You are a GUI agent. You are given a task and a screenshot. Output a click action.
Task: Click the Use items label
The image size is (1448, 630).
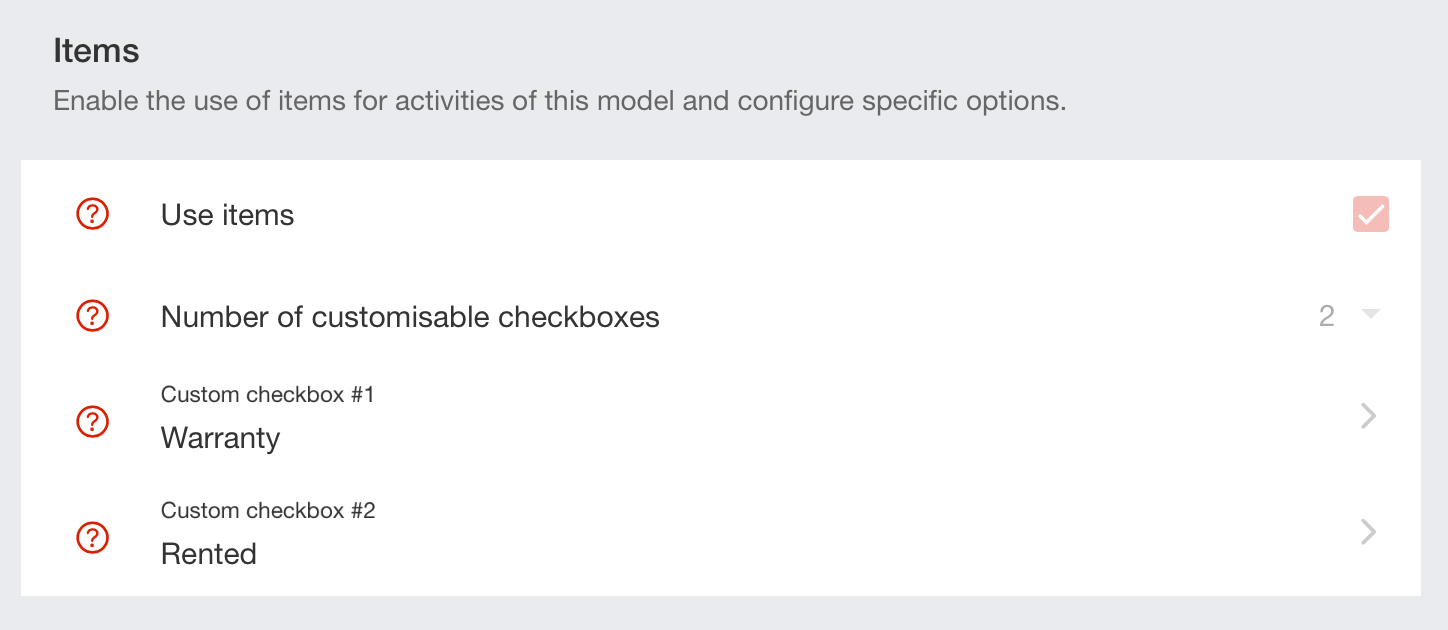tap(227, 215)
